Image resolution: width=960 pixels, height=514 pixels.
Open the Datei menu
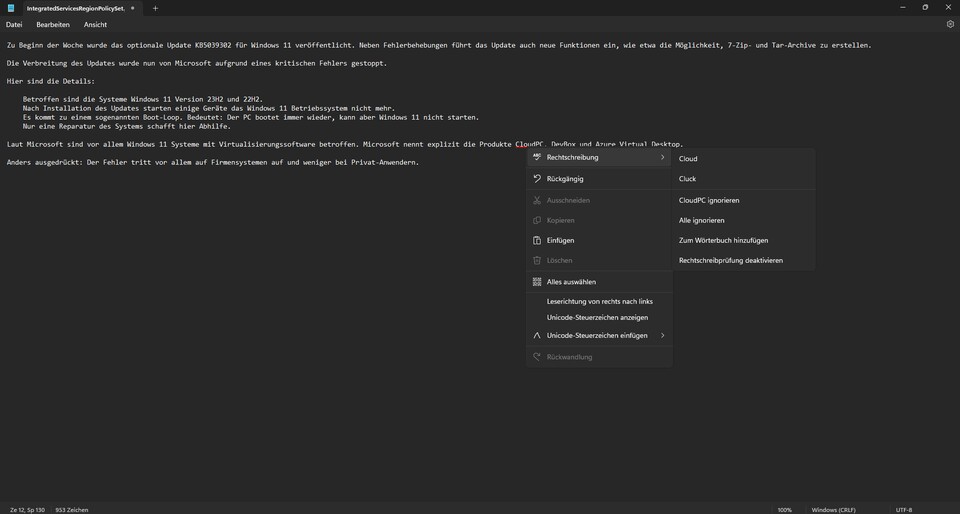pyautogui.click(x=14, y=24)
